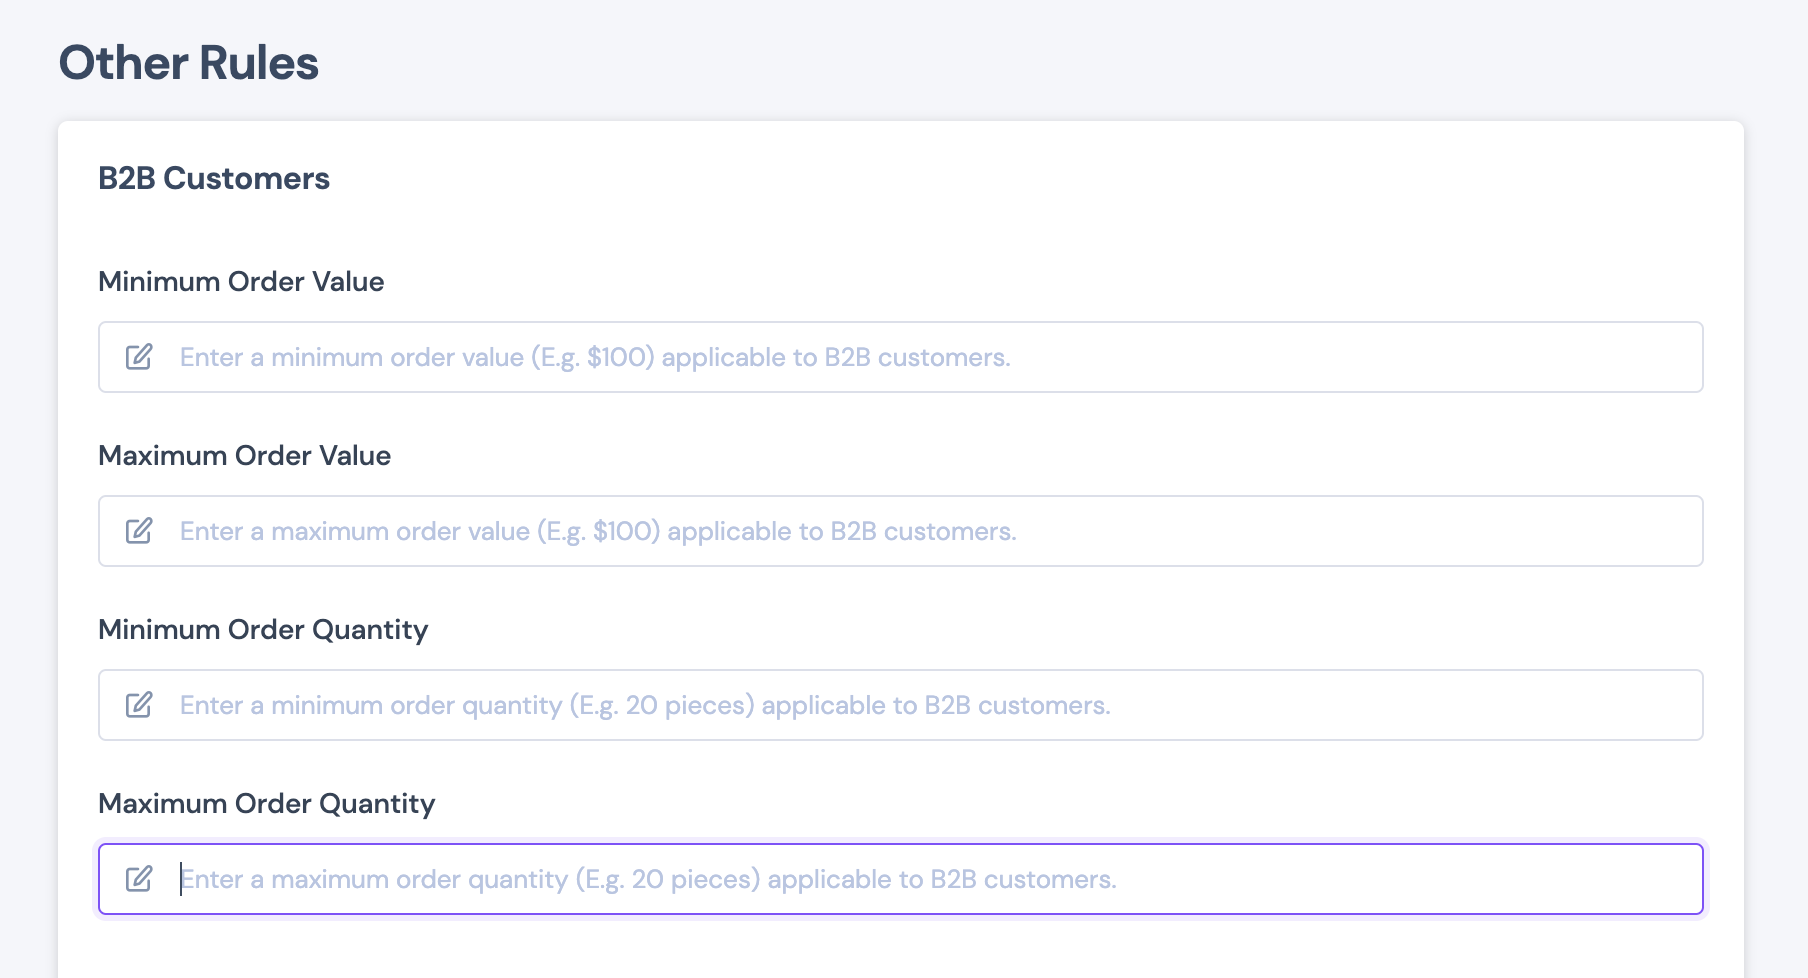This screenshot has width=1808, height=978.
Task: Click the edit icon in Minimum Order Value
Action: [139, 357]
